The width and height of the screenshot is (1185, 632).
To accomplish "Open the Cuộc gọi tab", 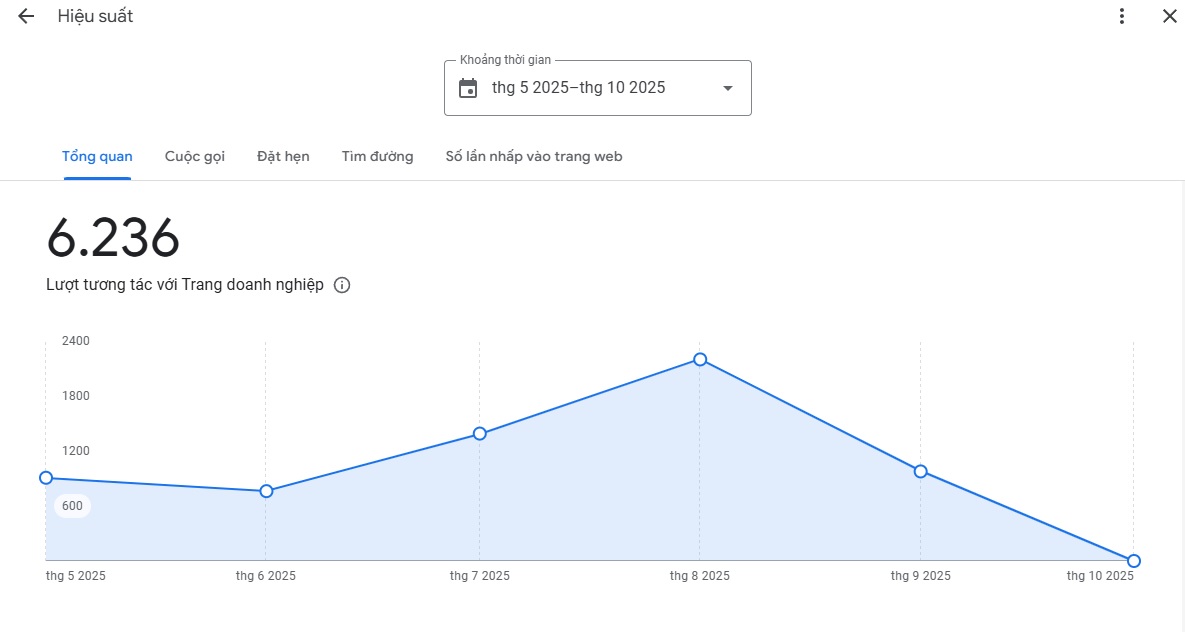I will 195,156.
